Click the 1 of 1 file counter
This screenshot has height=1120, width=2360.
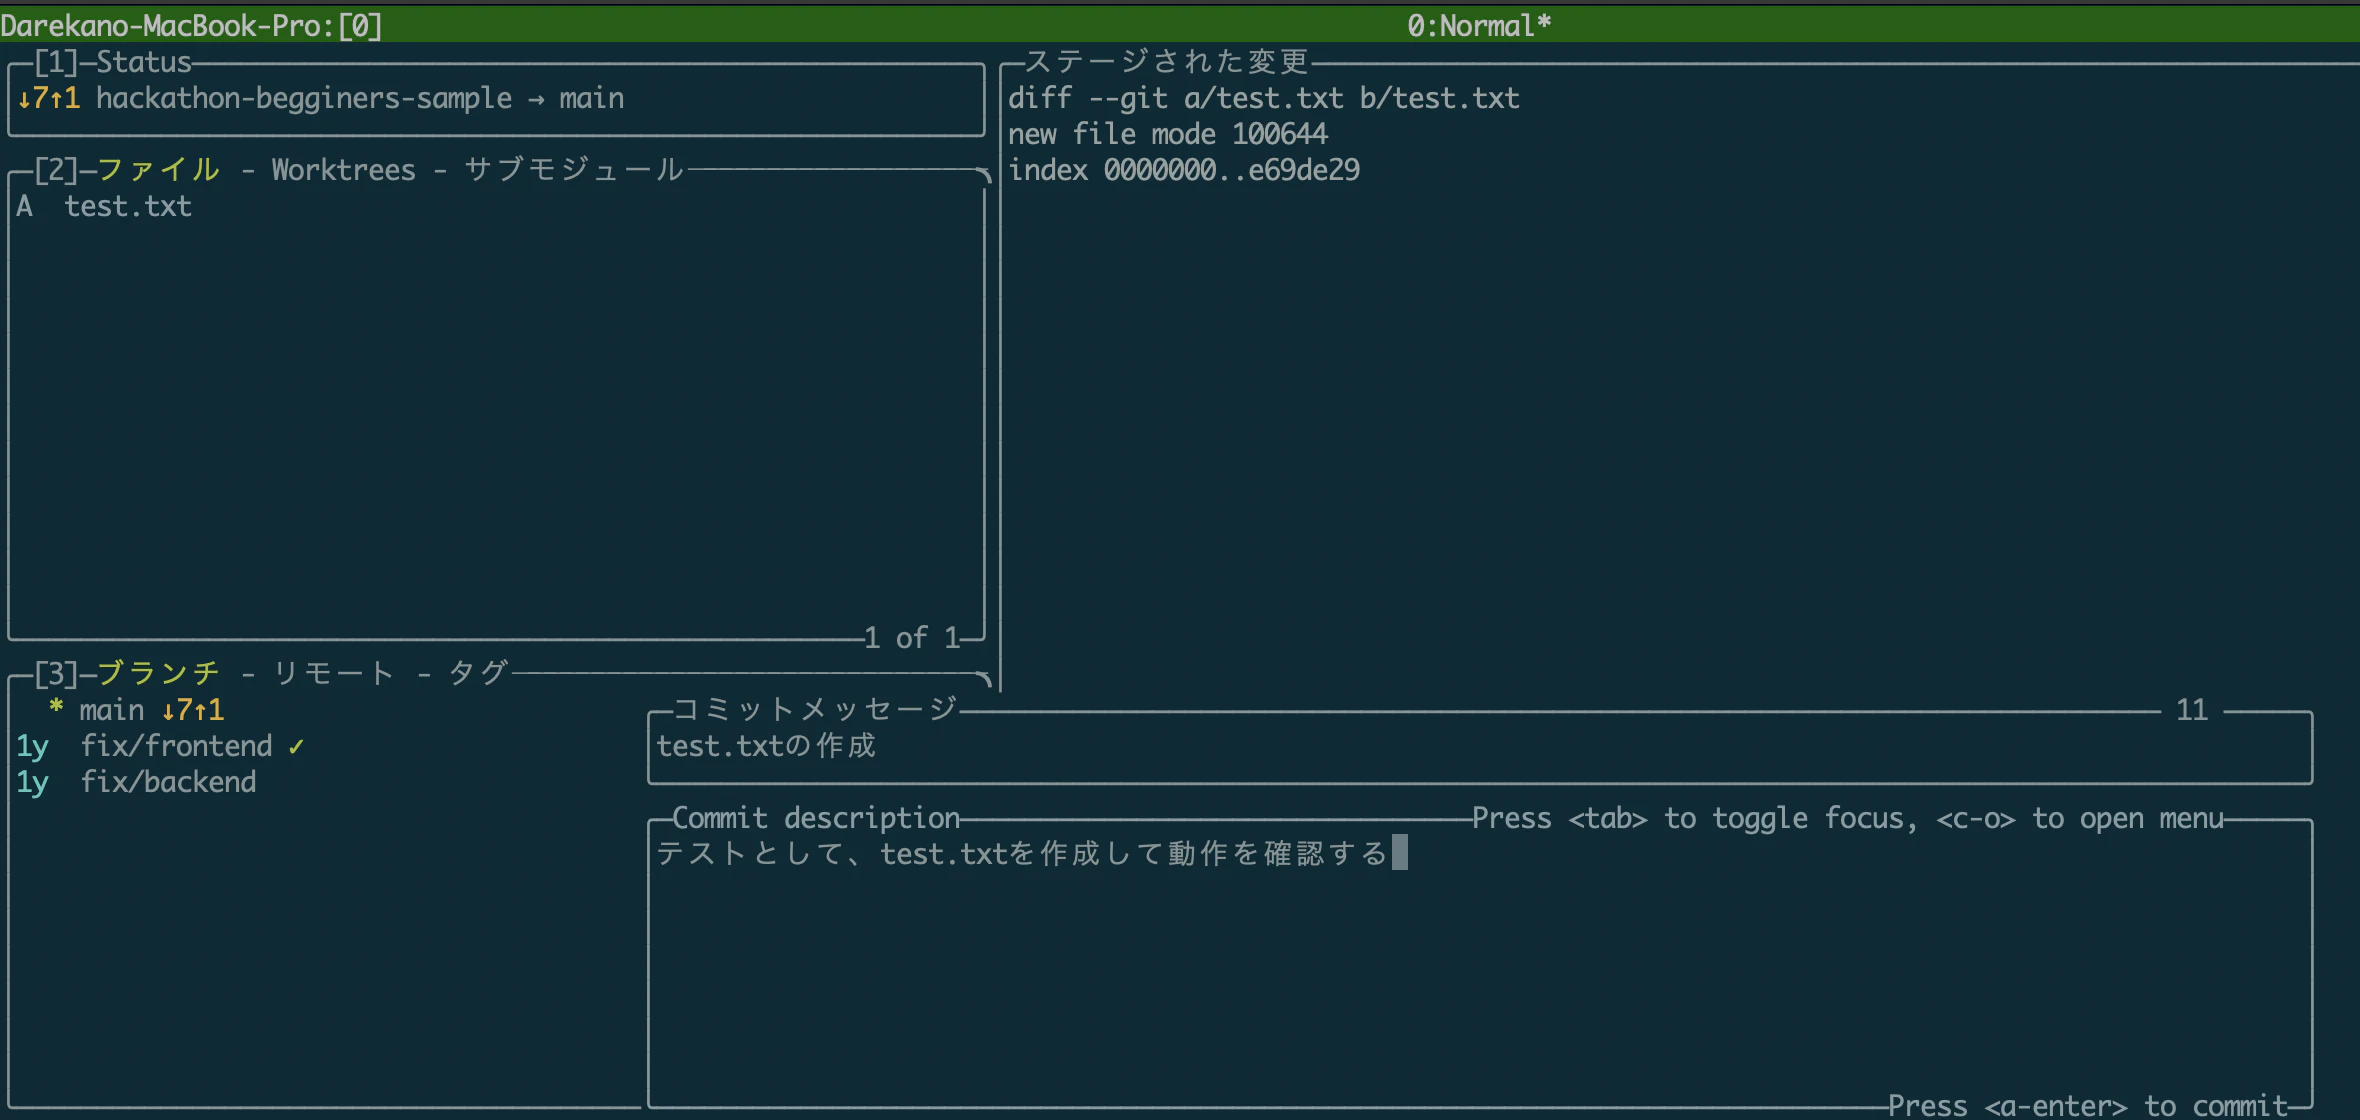tap(912, 638)
